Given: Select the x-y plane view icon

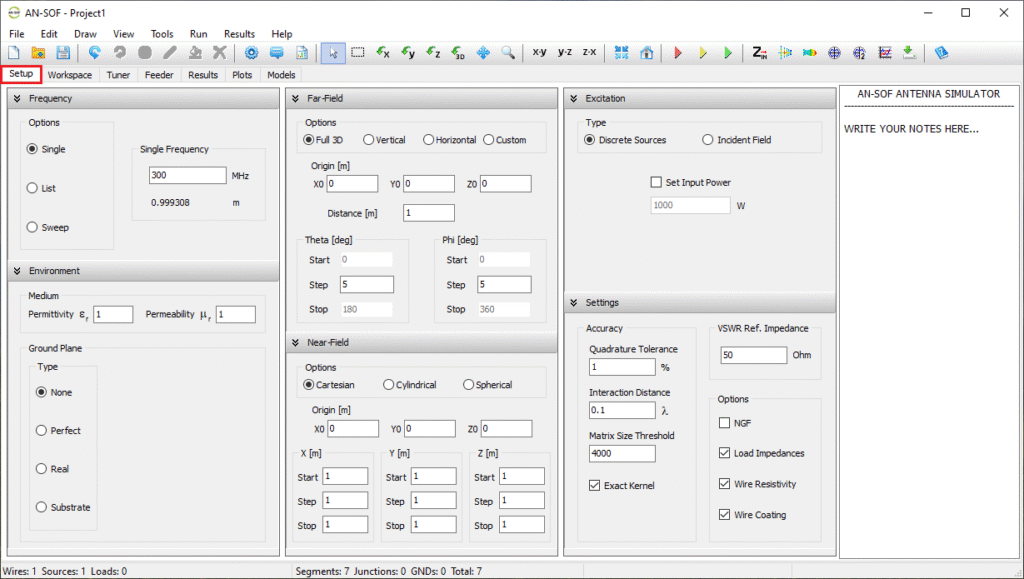Looking at the screenshot, I should [x=538, y=52].
